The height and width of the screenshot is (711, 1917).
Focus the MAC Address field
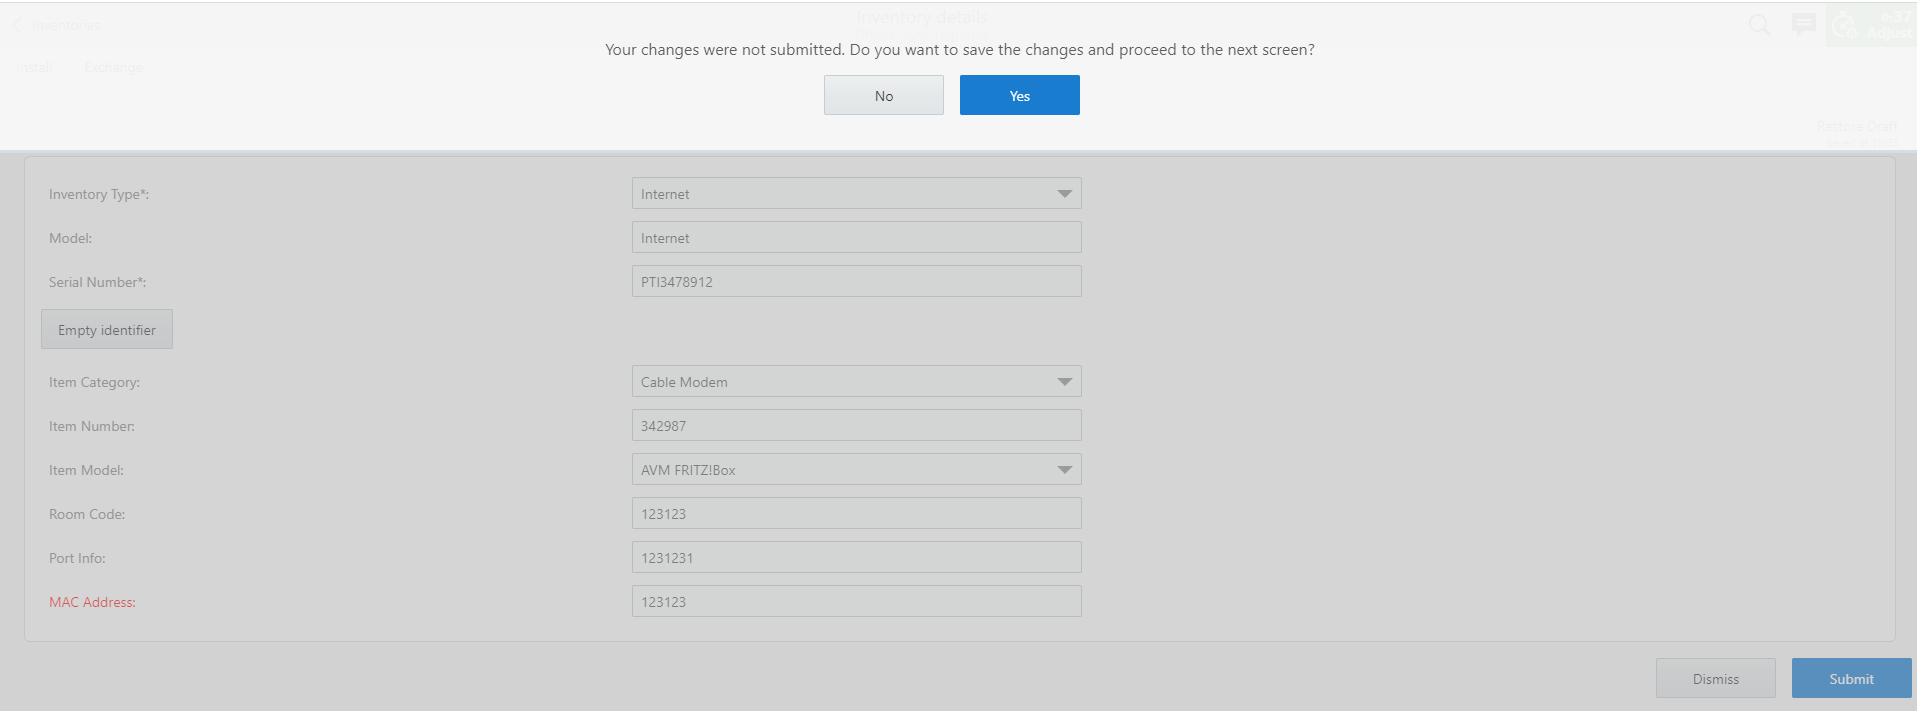coord(856,602)
